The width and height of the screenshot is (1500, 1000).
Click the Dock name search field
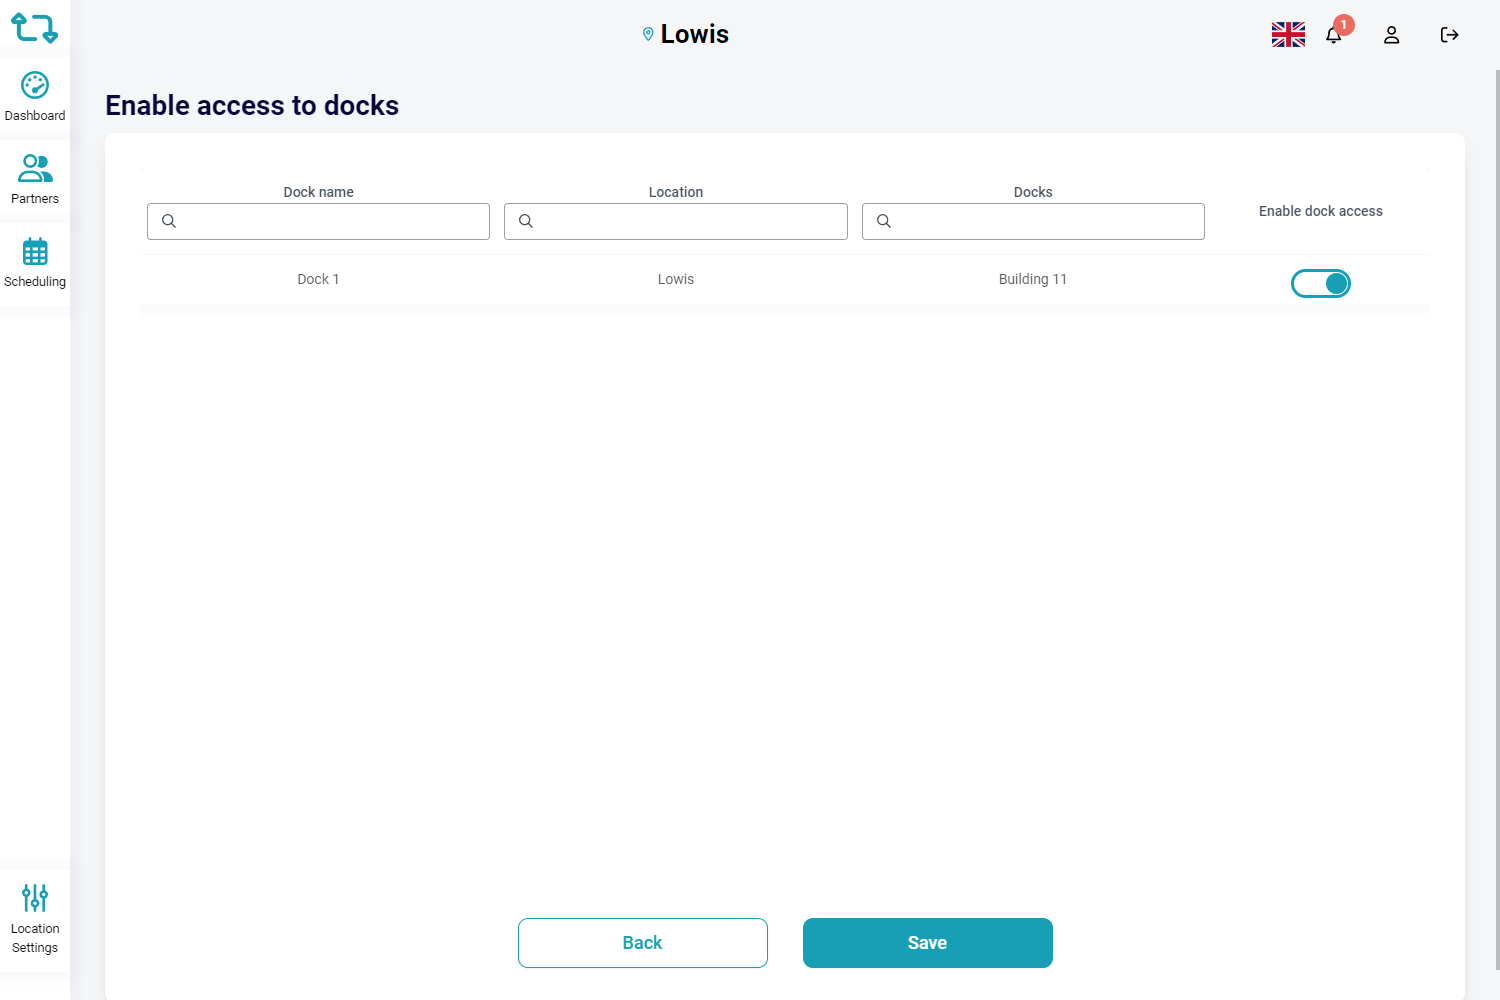pos(318,221)
